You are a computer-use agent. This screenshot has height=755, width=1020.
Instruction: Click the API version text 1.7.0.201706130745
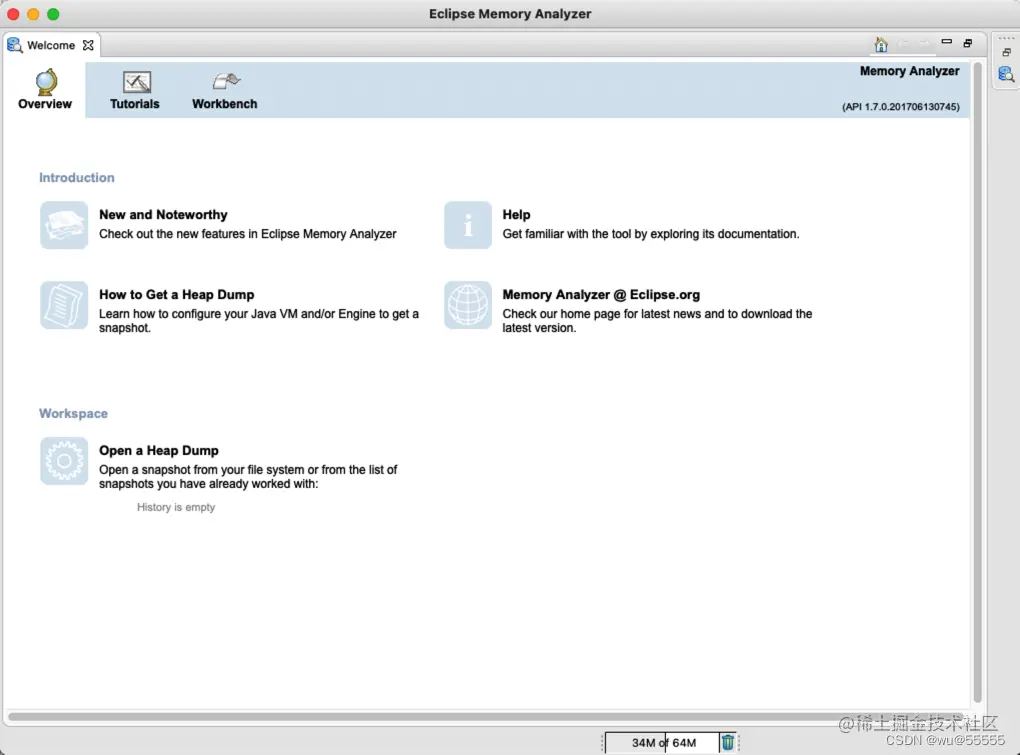tap(900, 107)
